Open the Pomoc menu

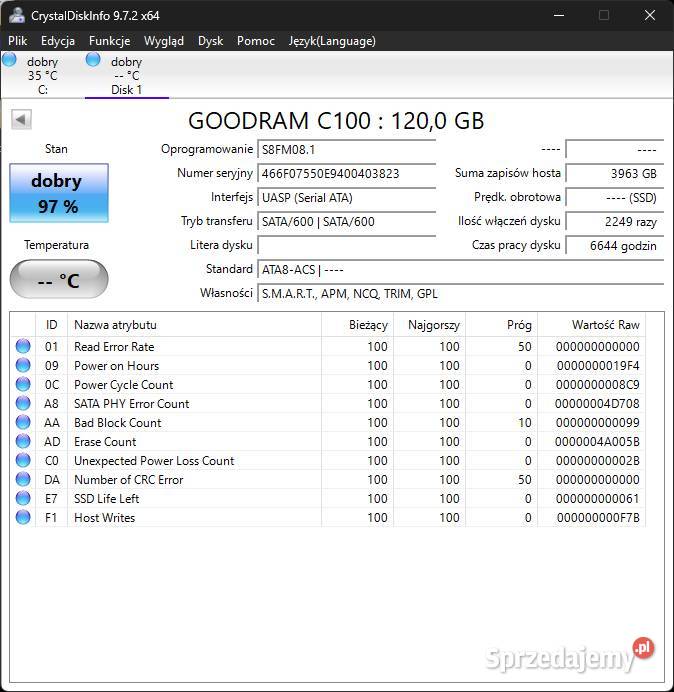256,41
